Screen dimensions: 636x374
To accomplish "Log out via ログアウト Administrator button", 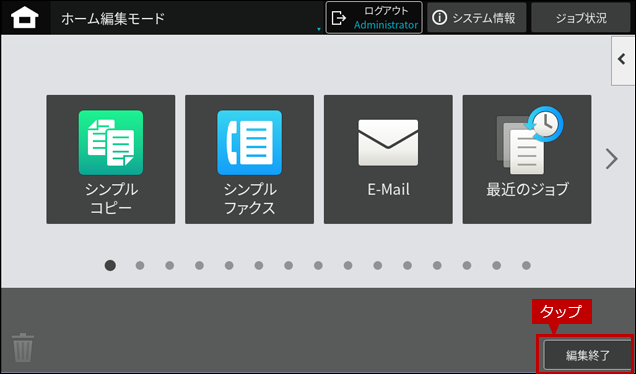I will pyautogui.click(x=374, y=17).
